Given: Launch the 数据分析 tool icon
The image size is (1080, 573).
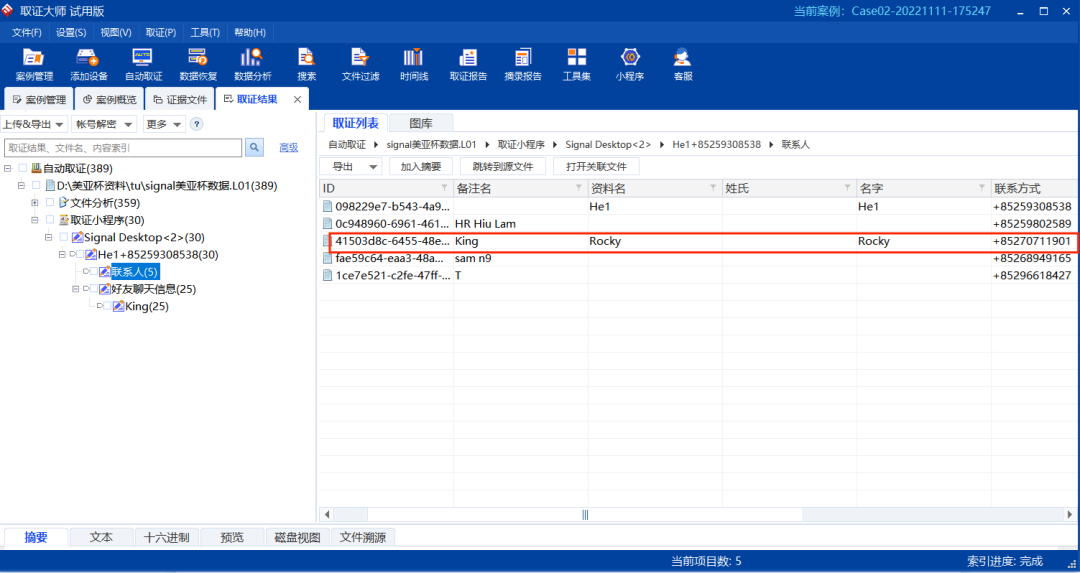Looking at the screenshot, I should pyautogui.click(x=252, y=64).
